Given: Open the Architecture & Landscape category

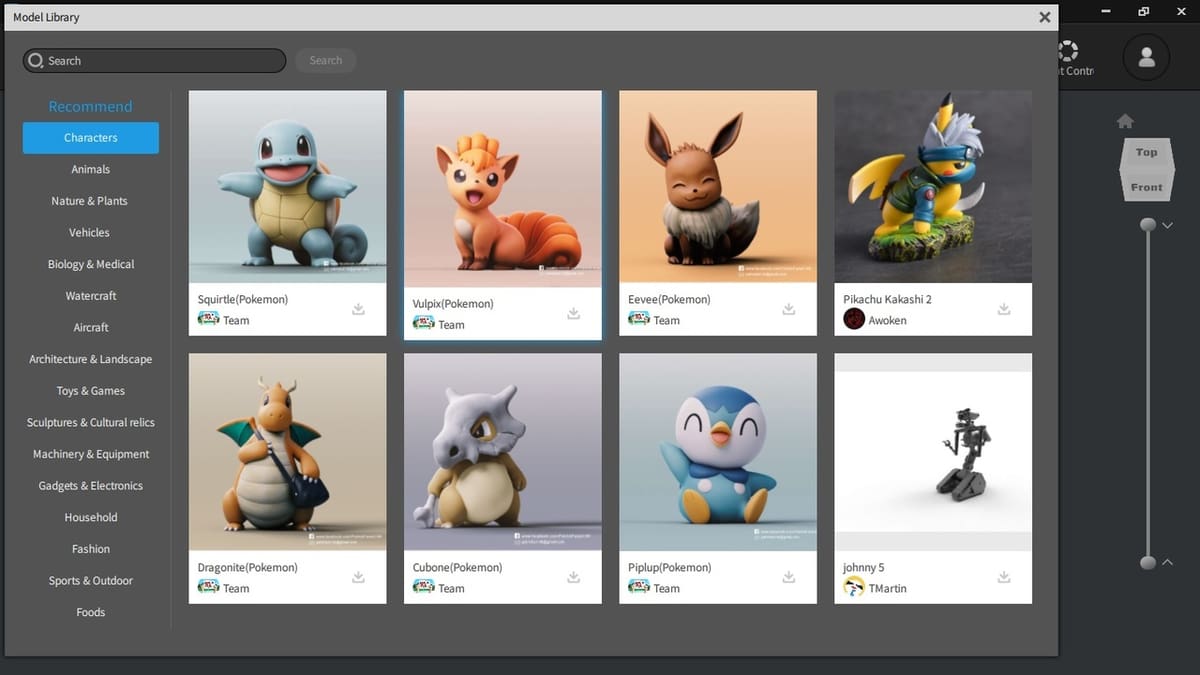Looking at the screenshot, I should (x=91, y=359).
